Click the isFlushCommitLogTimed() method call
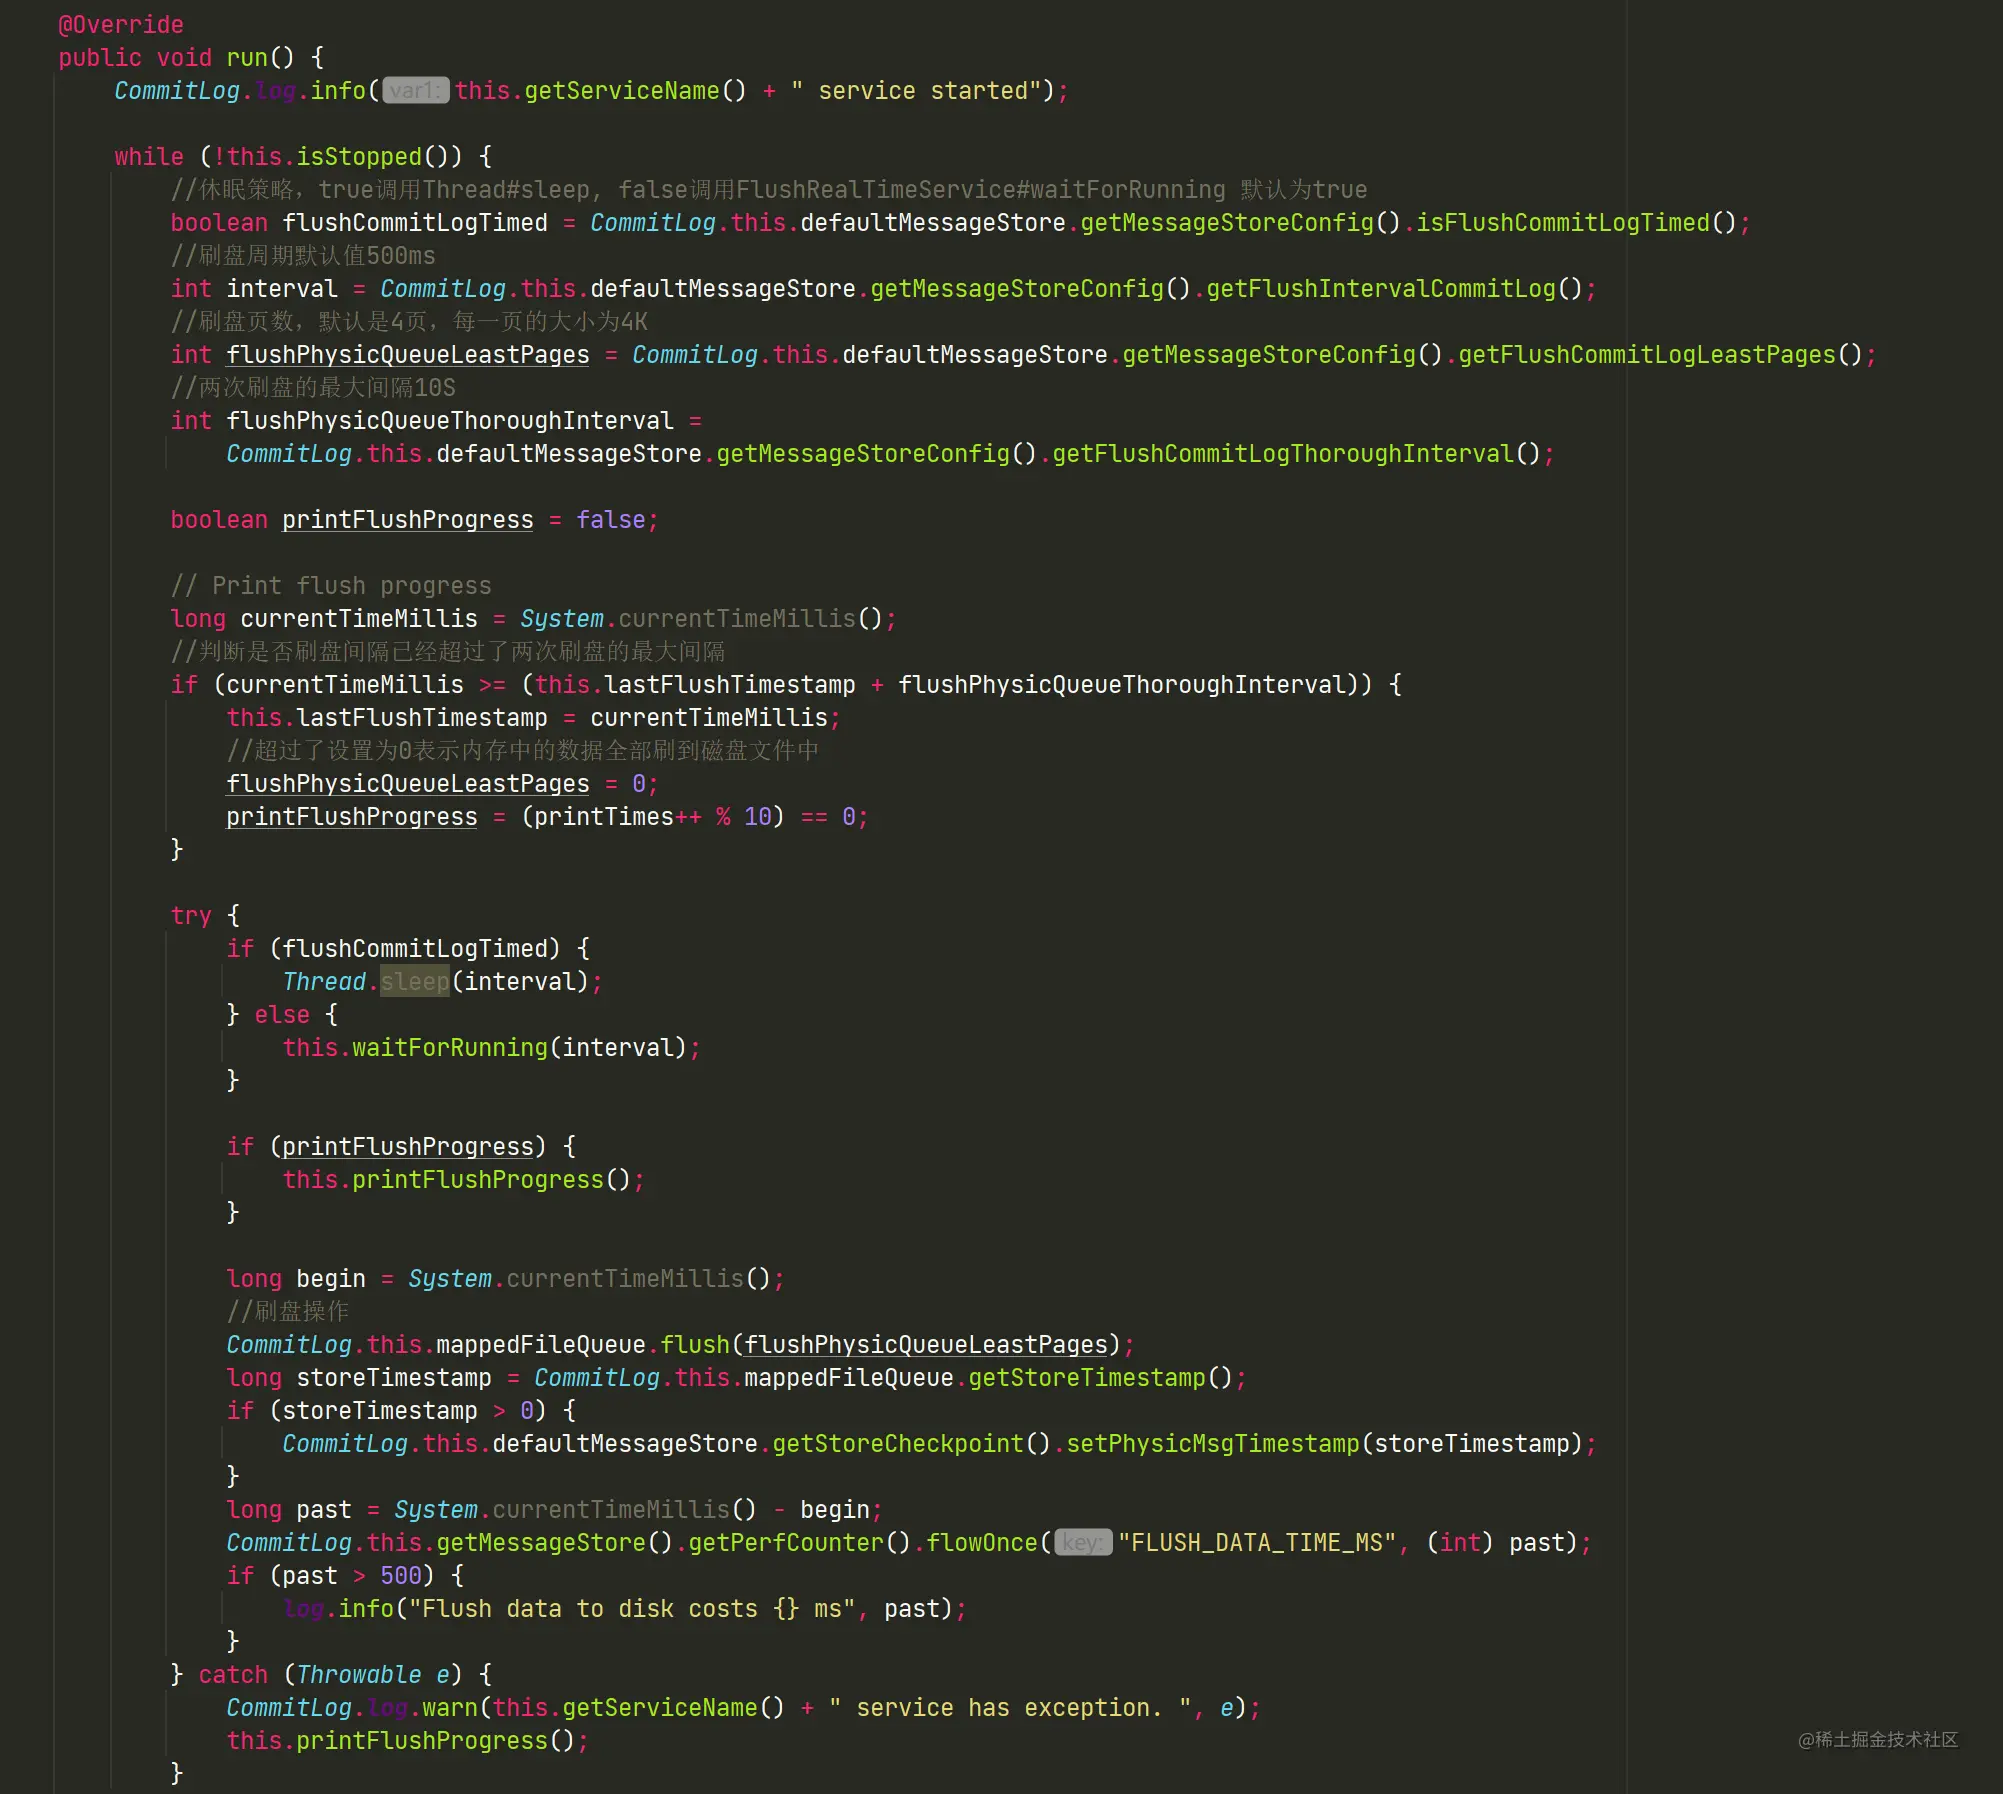The image size is (2003, 1794). pos(1576,222)
